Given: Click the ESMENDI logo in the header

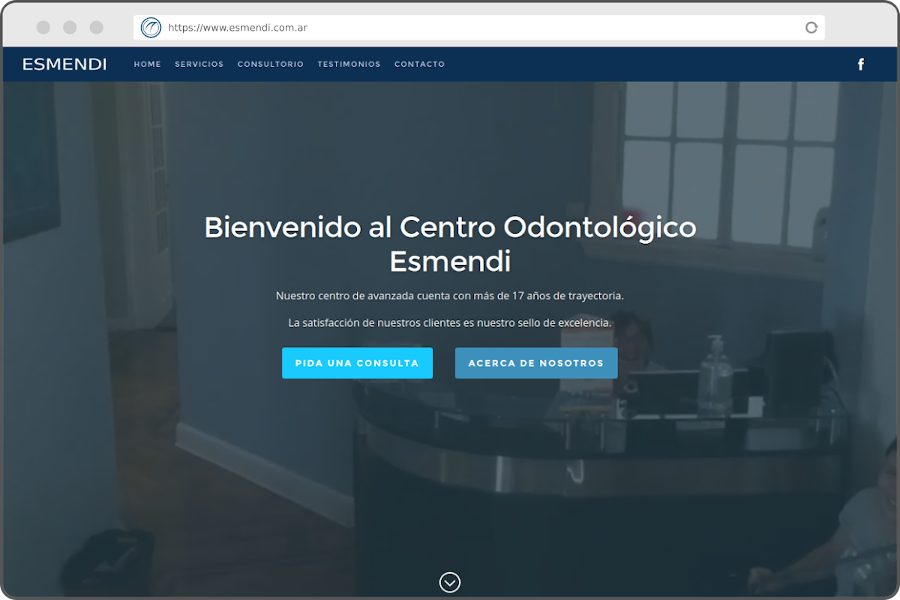Looking at the screenshot, I should 64,64.
